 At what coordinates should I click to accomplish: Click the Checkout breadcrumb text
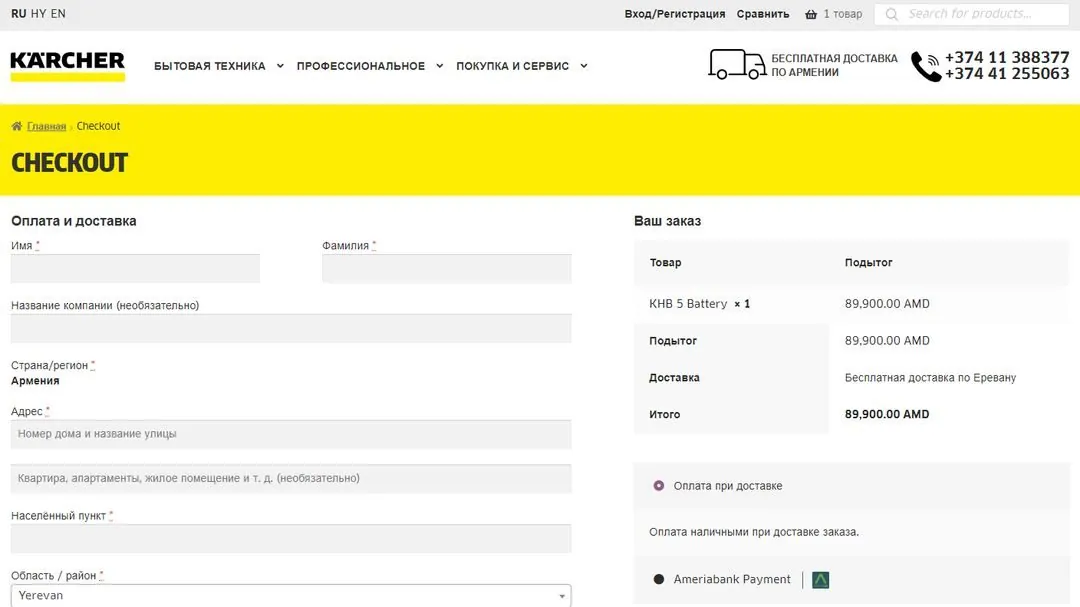[x=98, y=126]
